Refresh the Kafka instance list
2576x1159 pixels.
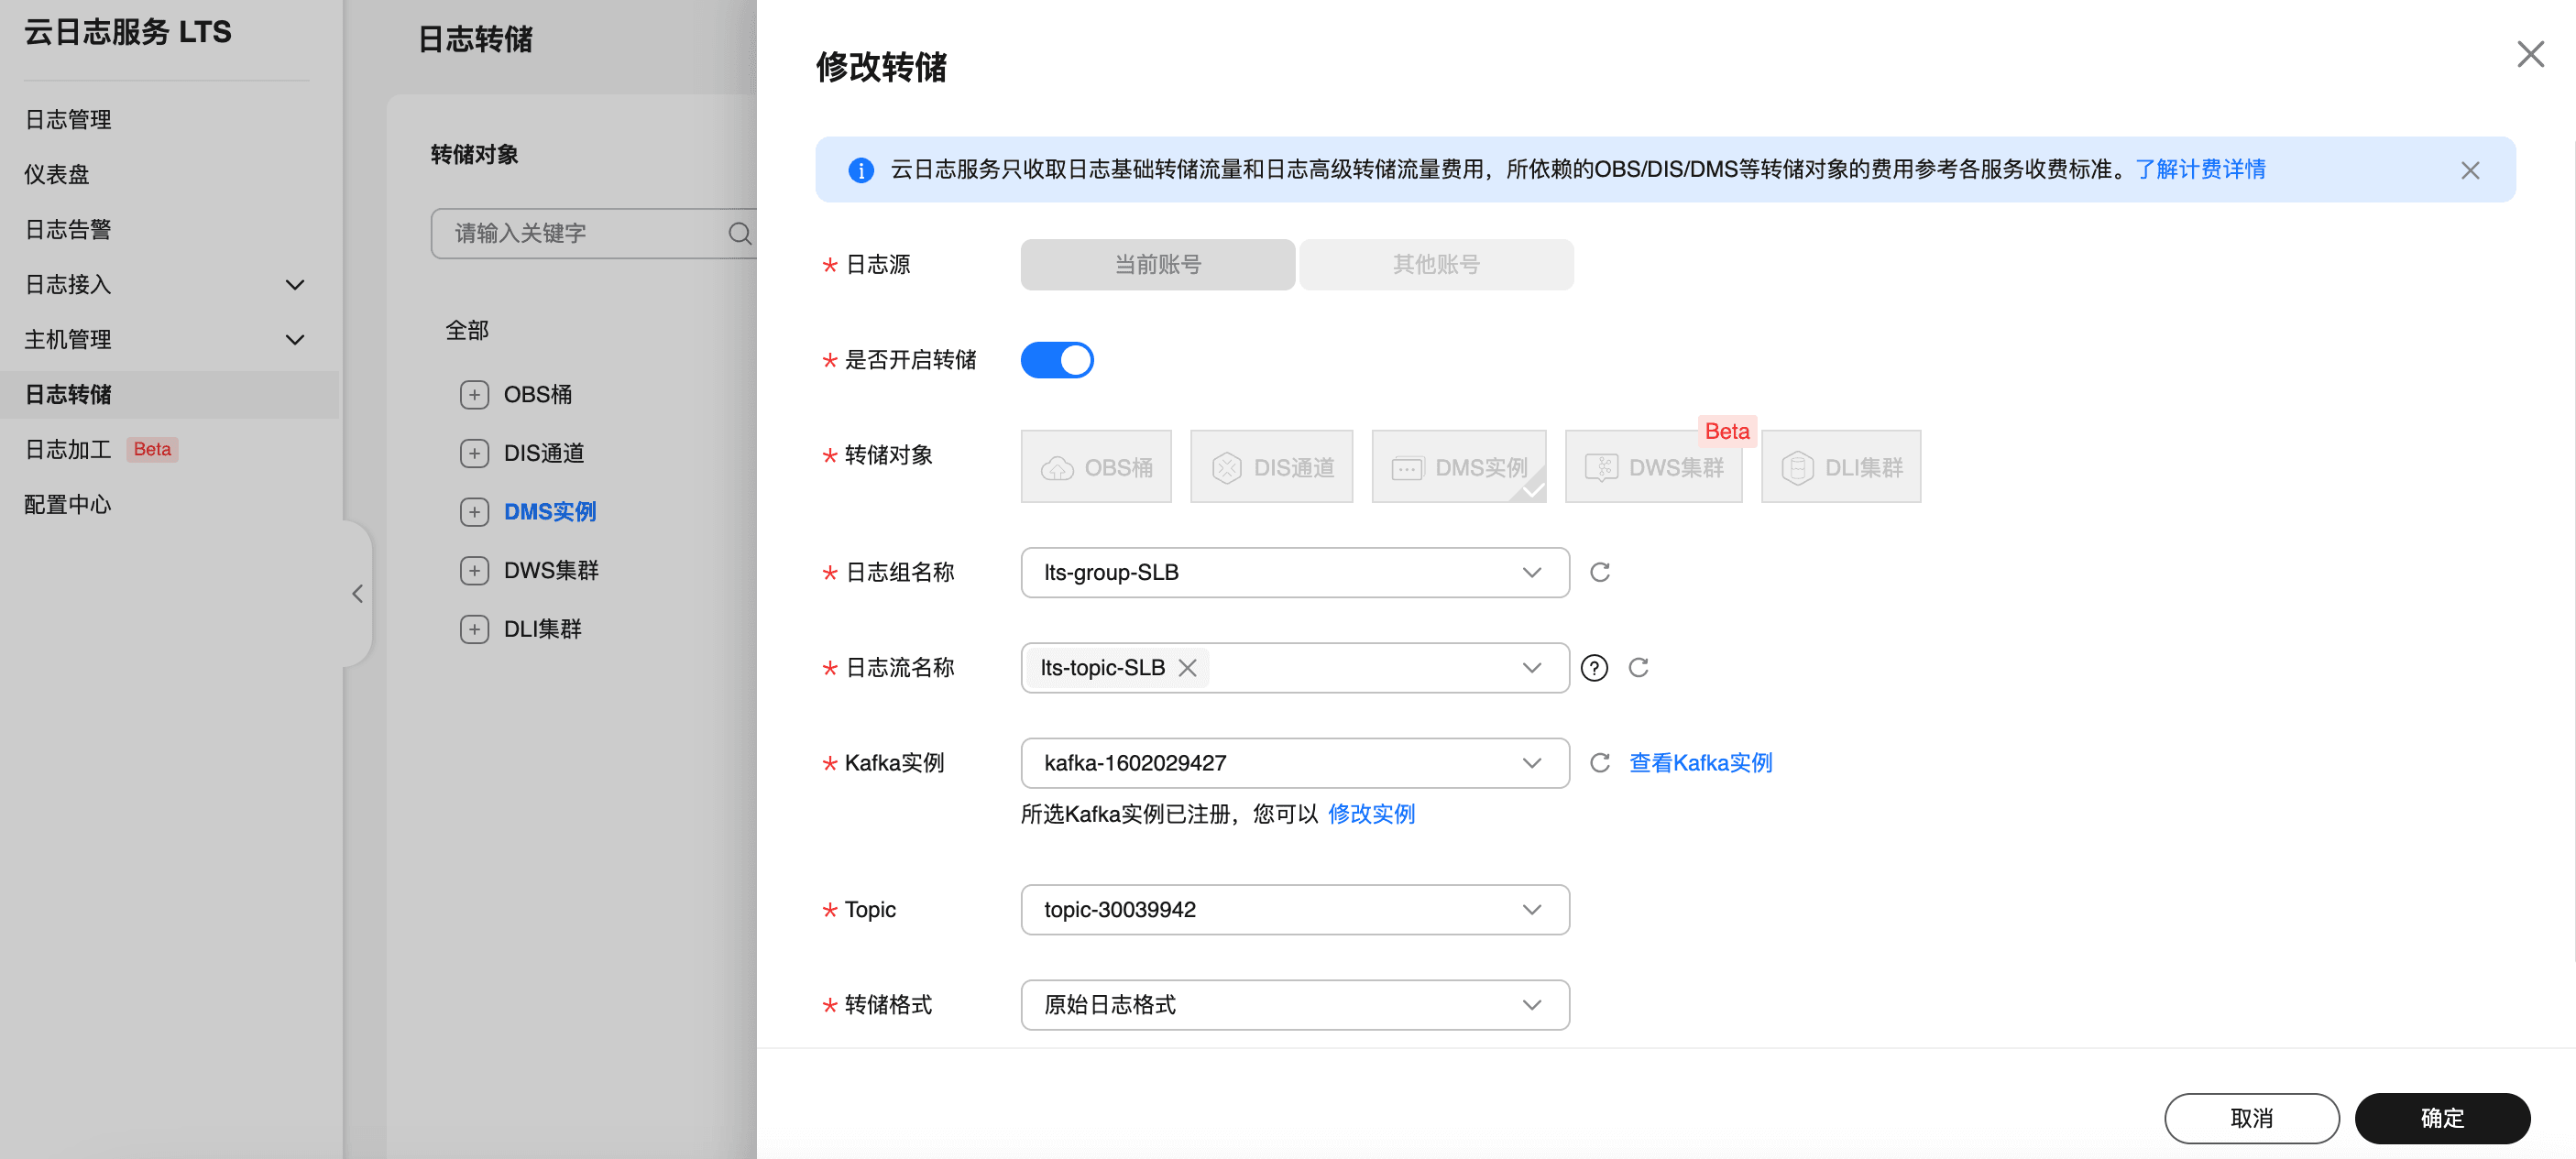(1599, 763)
